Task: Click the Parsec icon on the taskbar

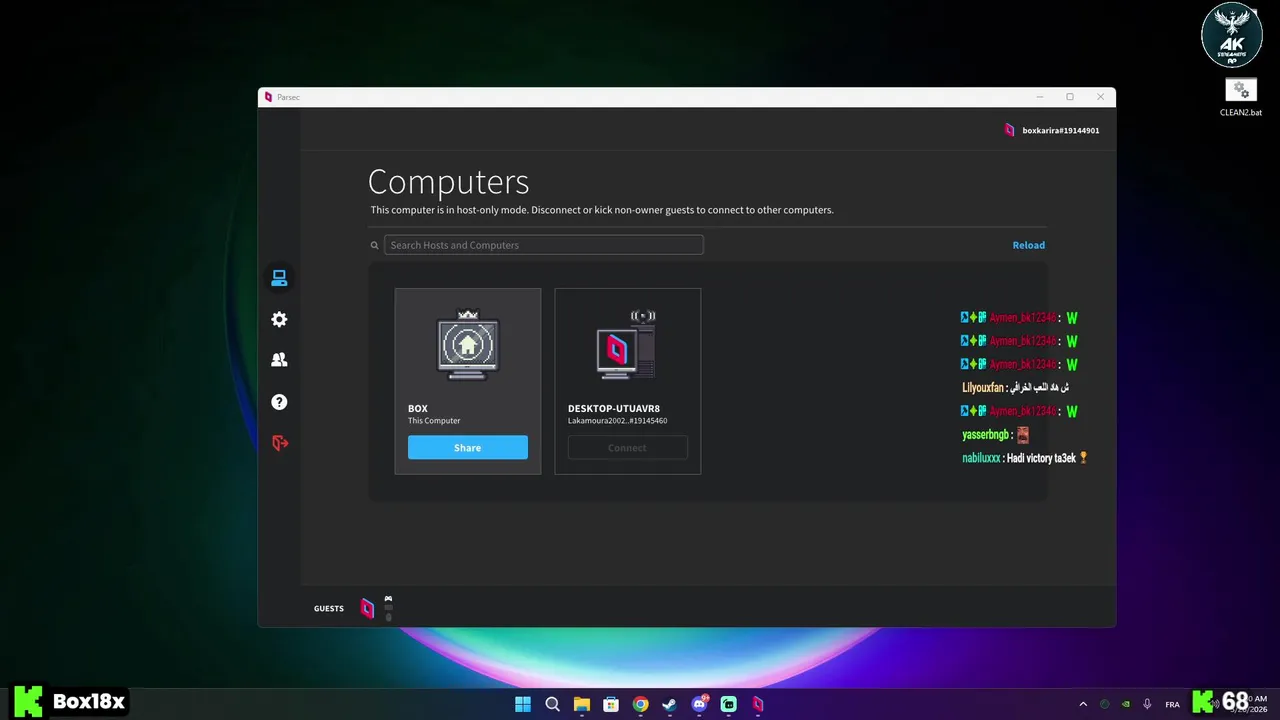Action: coord(759,704)
